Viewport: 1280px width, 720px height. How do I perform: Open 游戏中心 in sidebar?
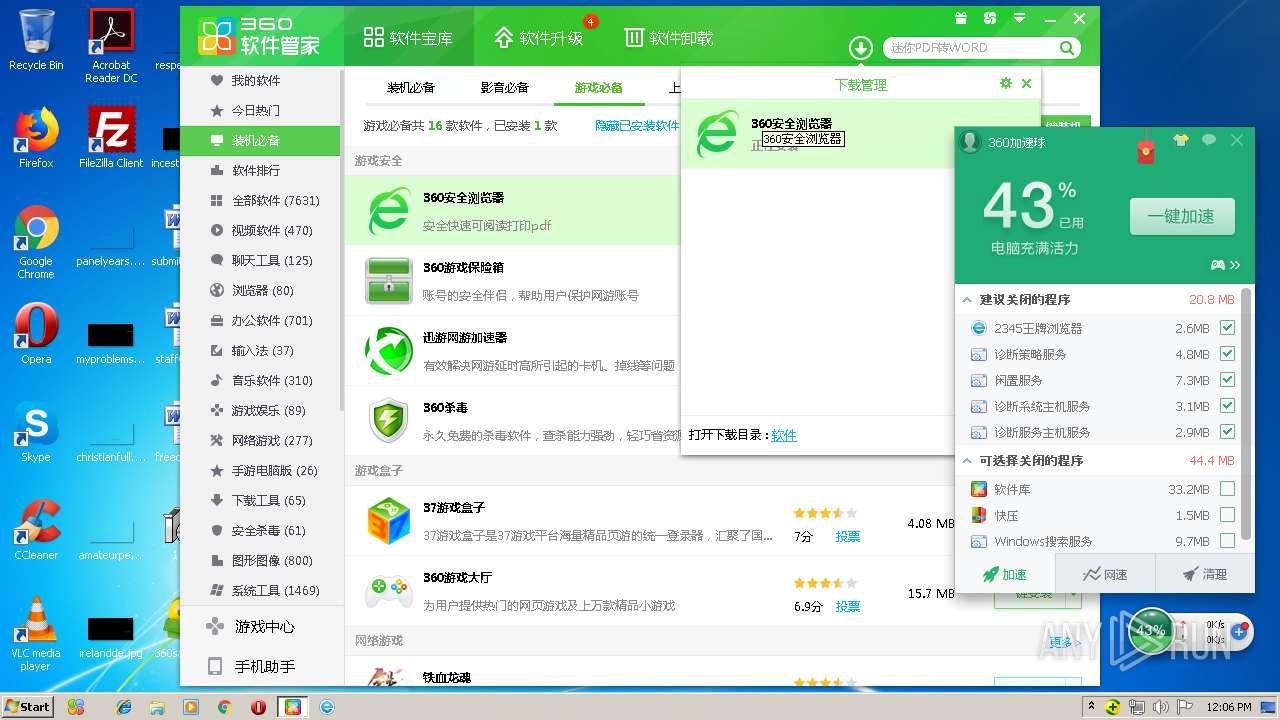click(x=262, y=627)
